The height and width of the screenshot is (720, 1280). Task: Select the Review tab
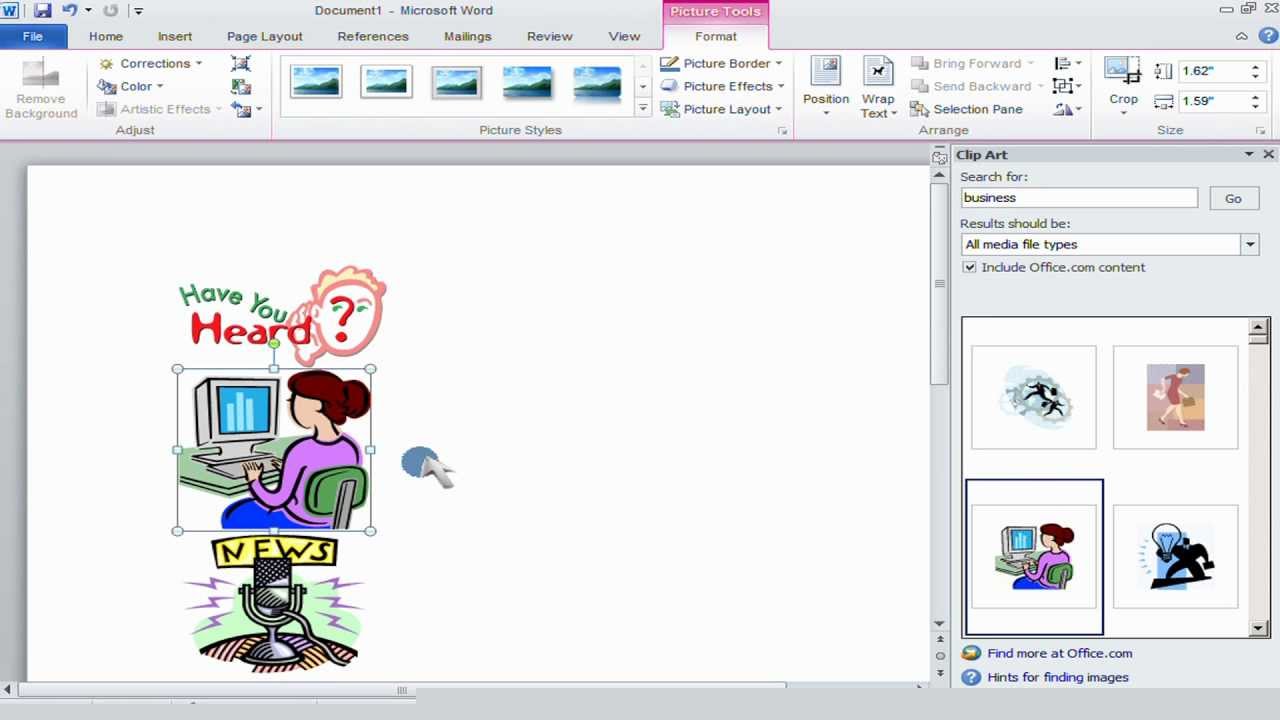(x=550, y=36)
